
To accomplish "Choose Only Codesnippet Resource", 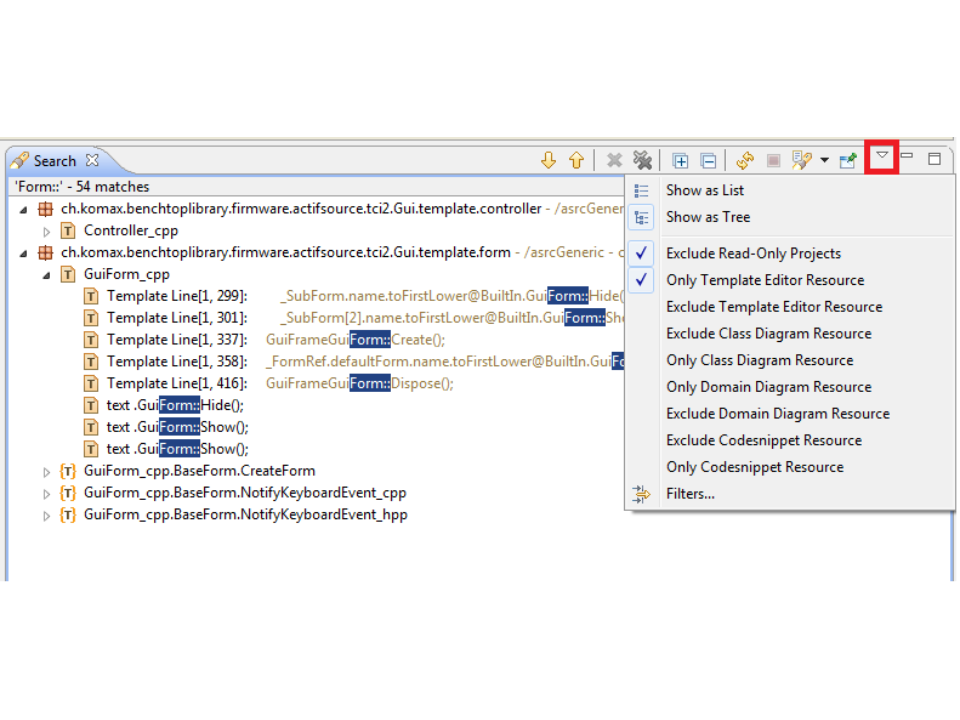I will click(x=755, y=467).
